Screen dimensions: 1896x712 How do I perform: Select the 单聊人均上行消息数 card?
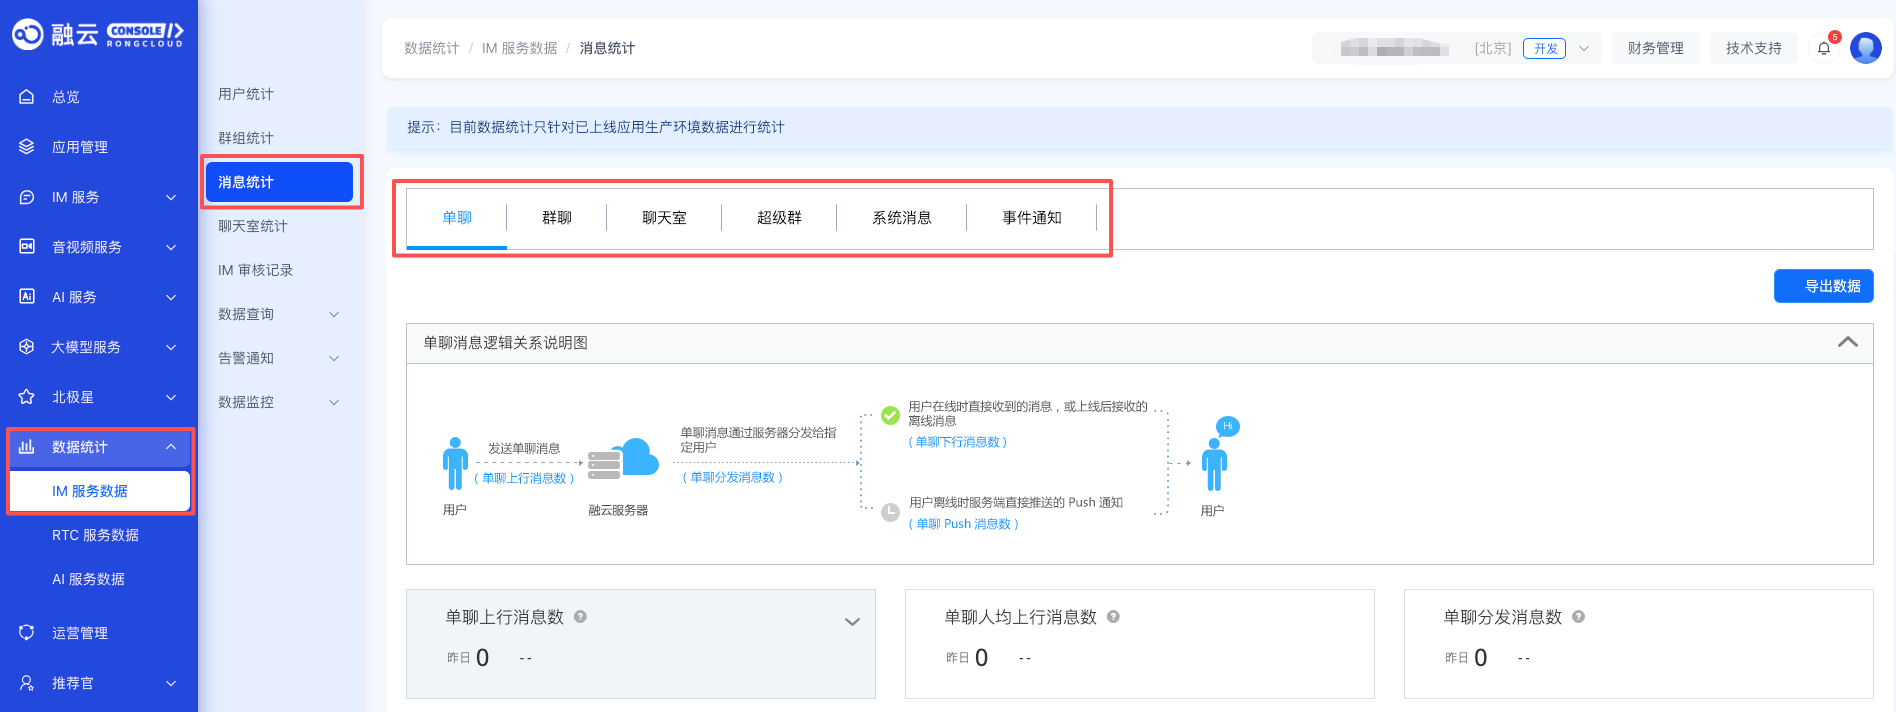[1140, 644]
